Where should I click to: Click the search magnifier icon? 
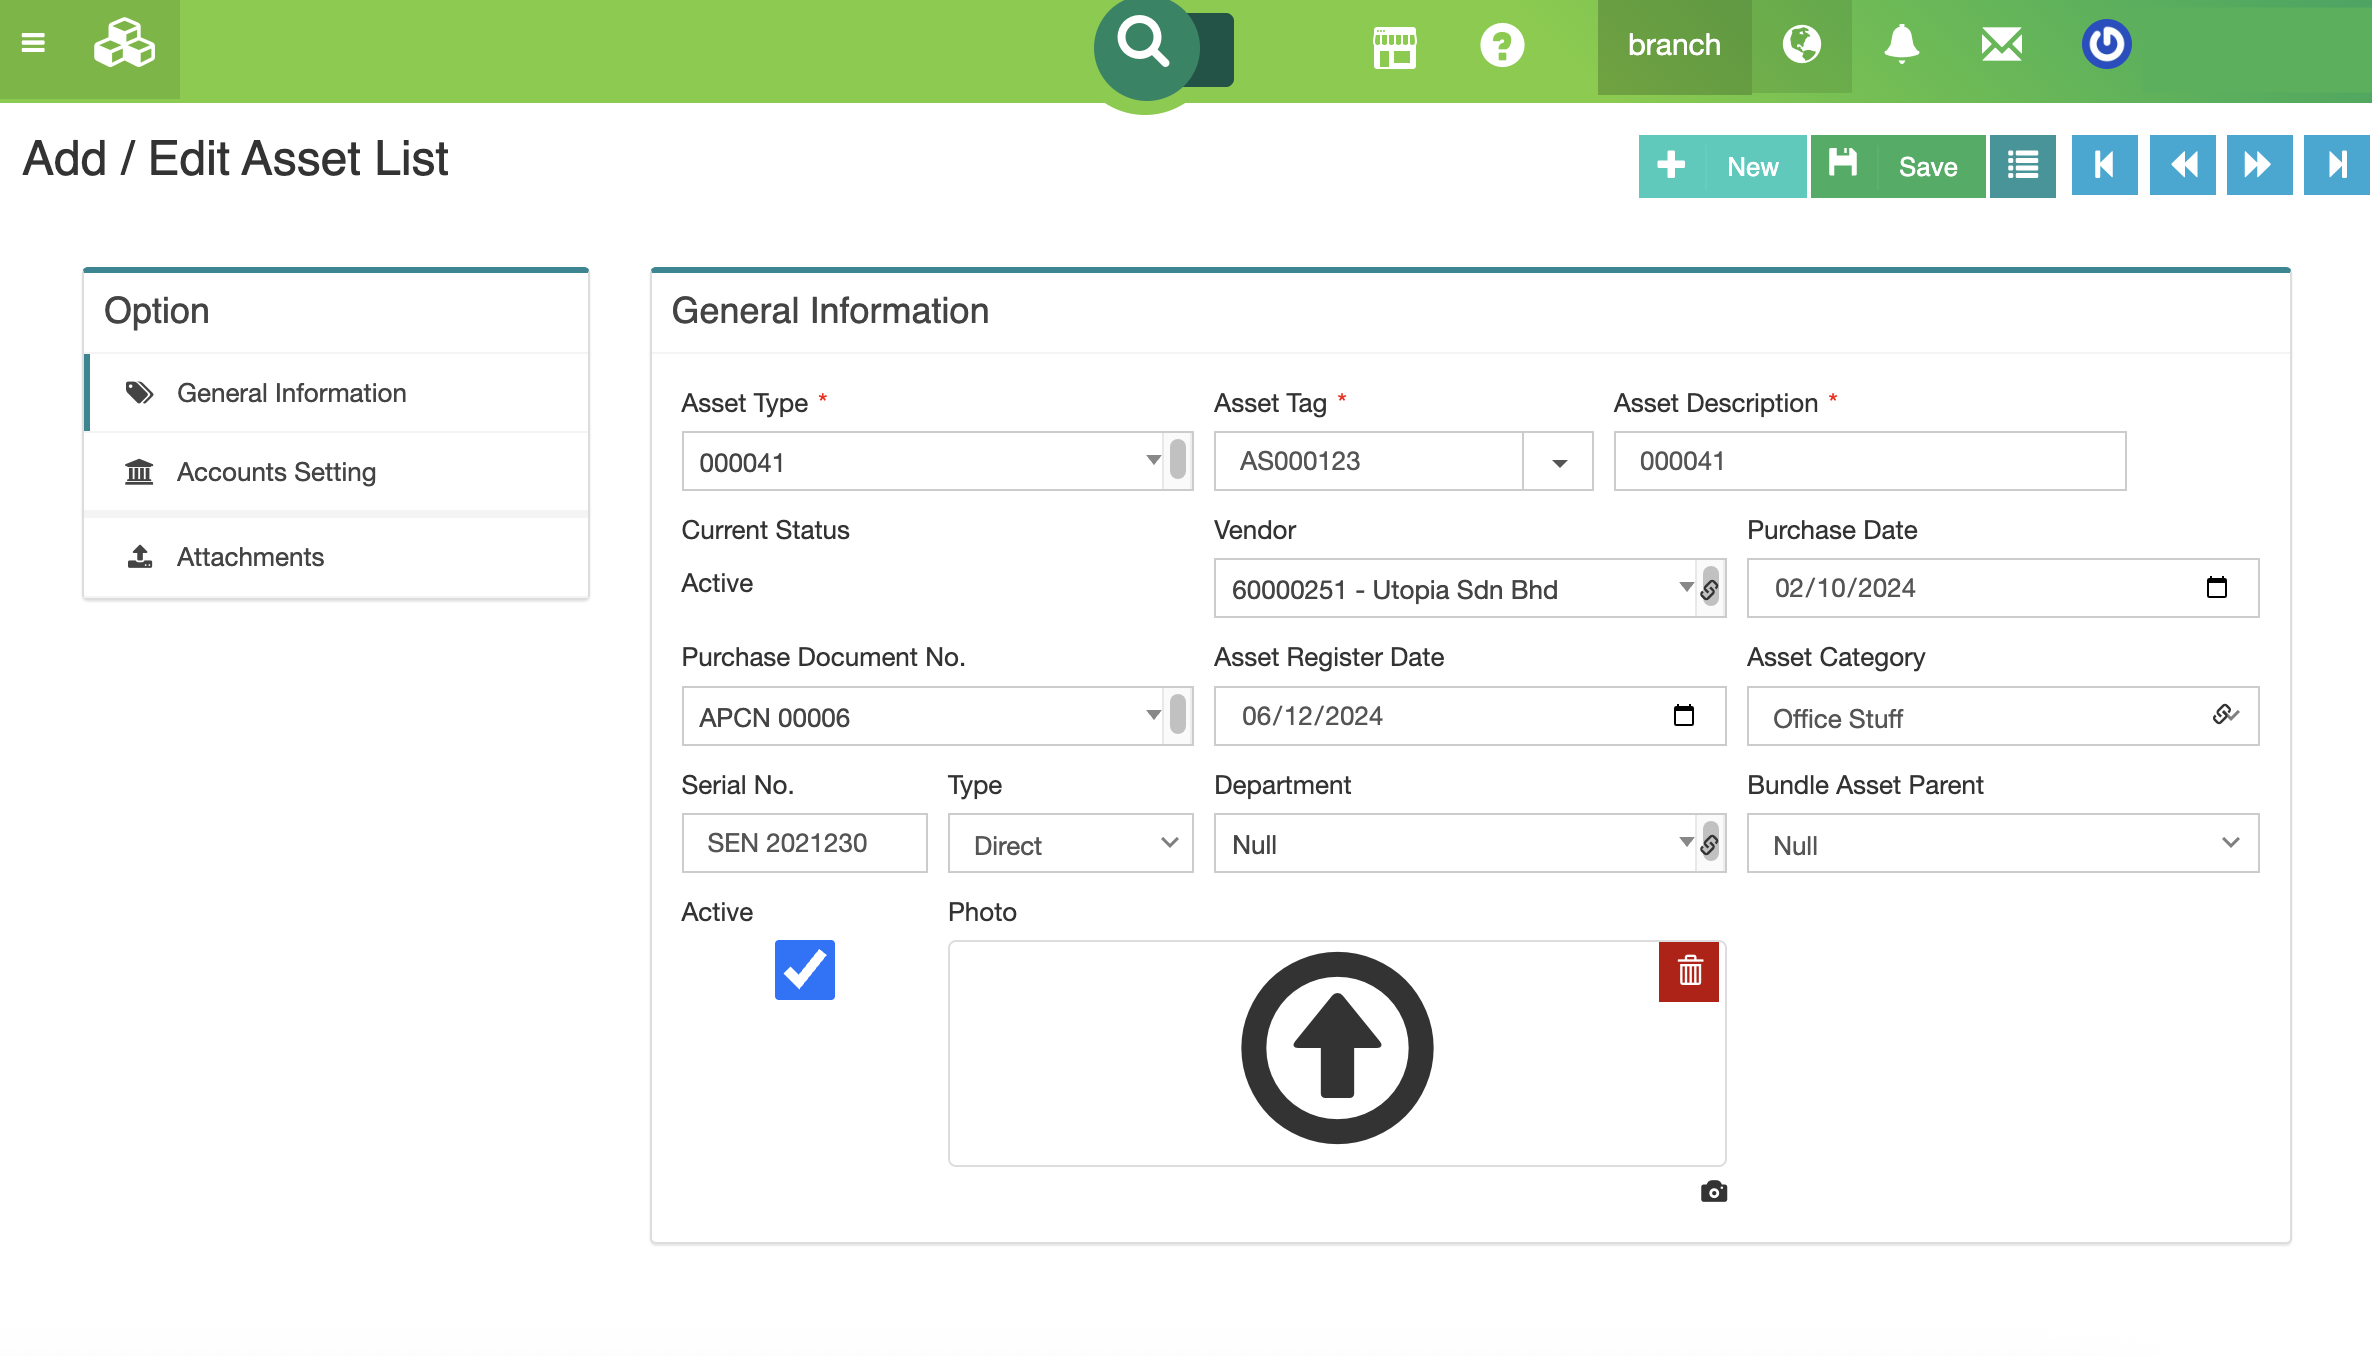click(1144, 44)
